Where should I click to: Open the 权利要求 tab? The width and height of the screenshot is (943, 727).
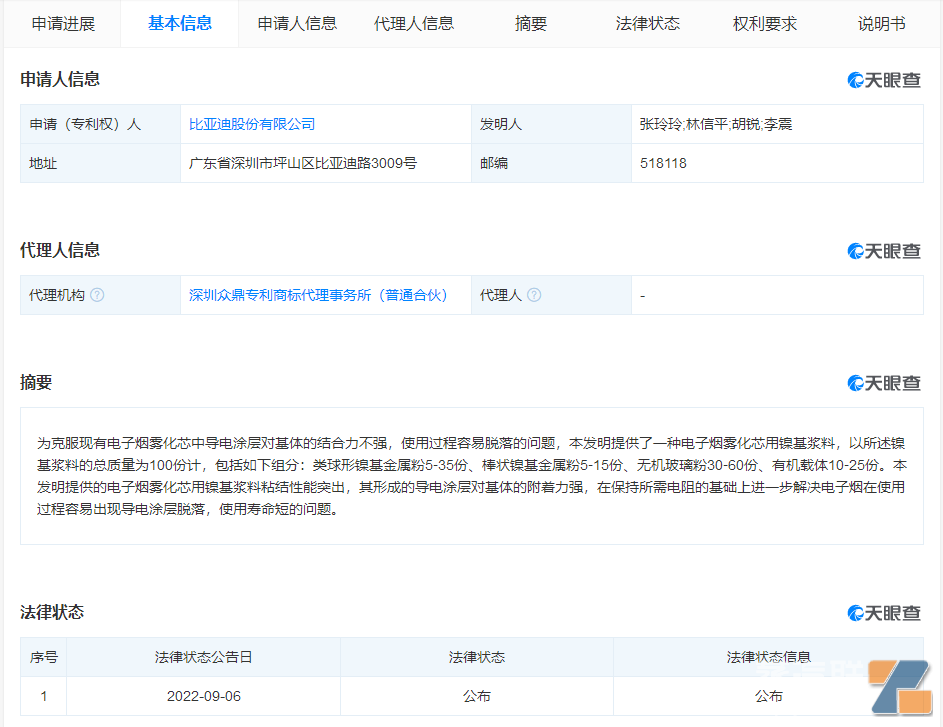click(765, 24)
